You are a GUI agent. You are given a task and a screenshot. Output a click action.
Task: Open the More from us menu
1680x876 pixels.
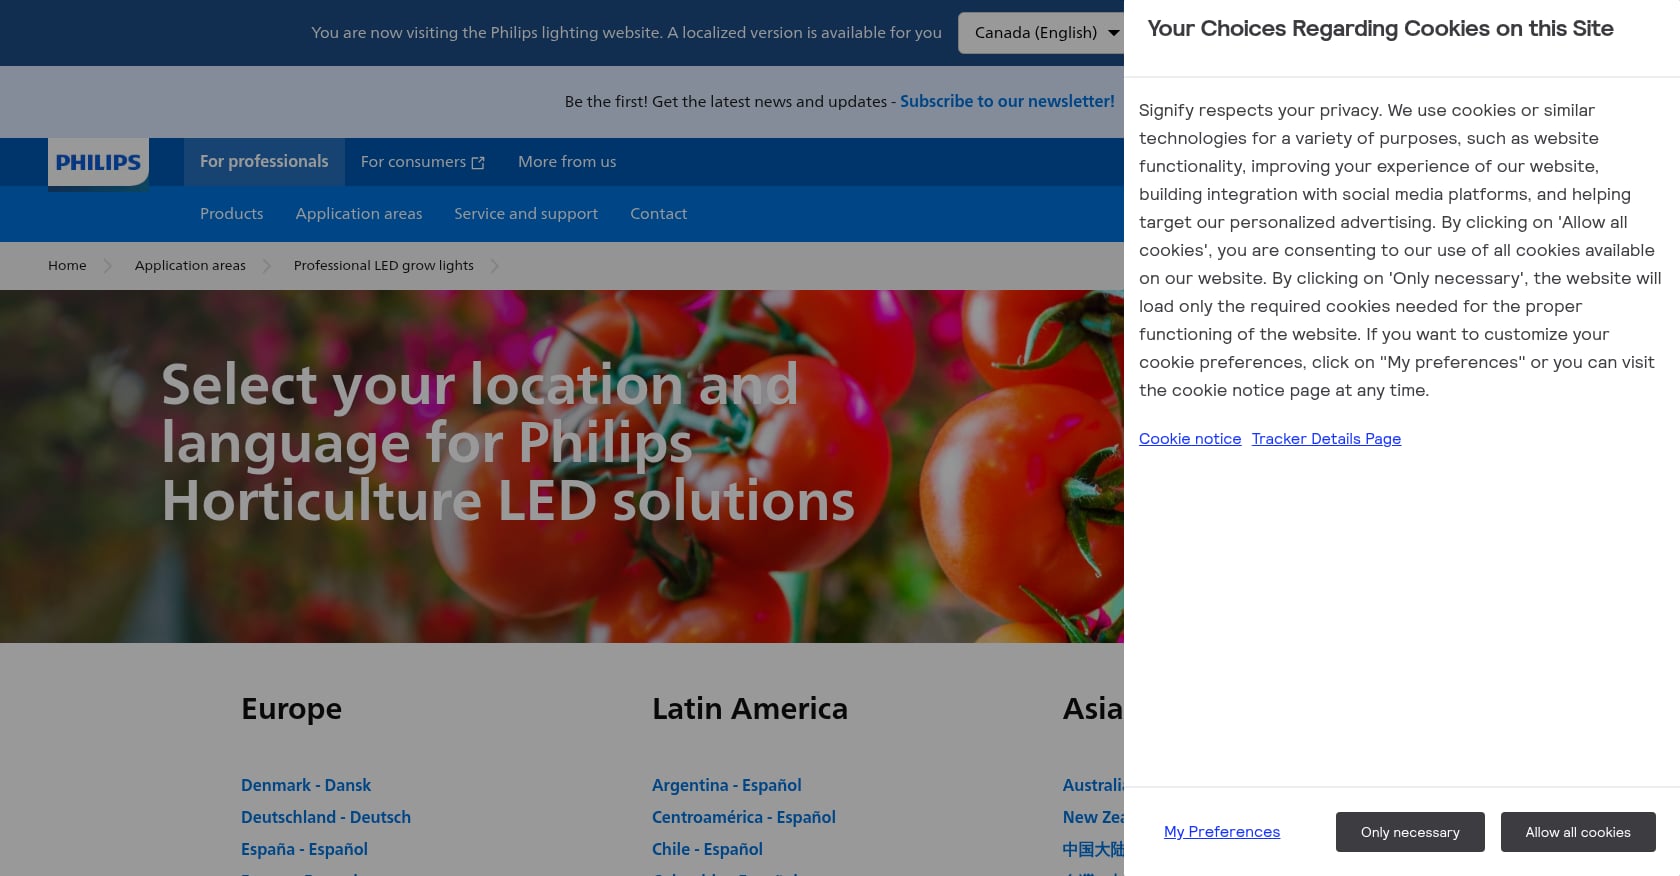[x=567, y=162]
